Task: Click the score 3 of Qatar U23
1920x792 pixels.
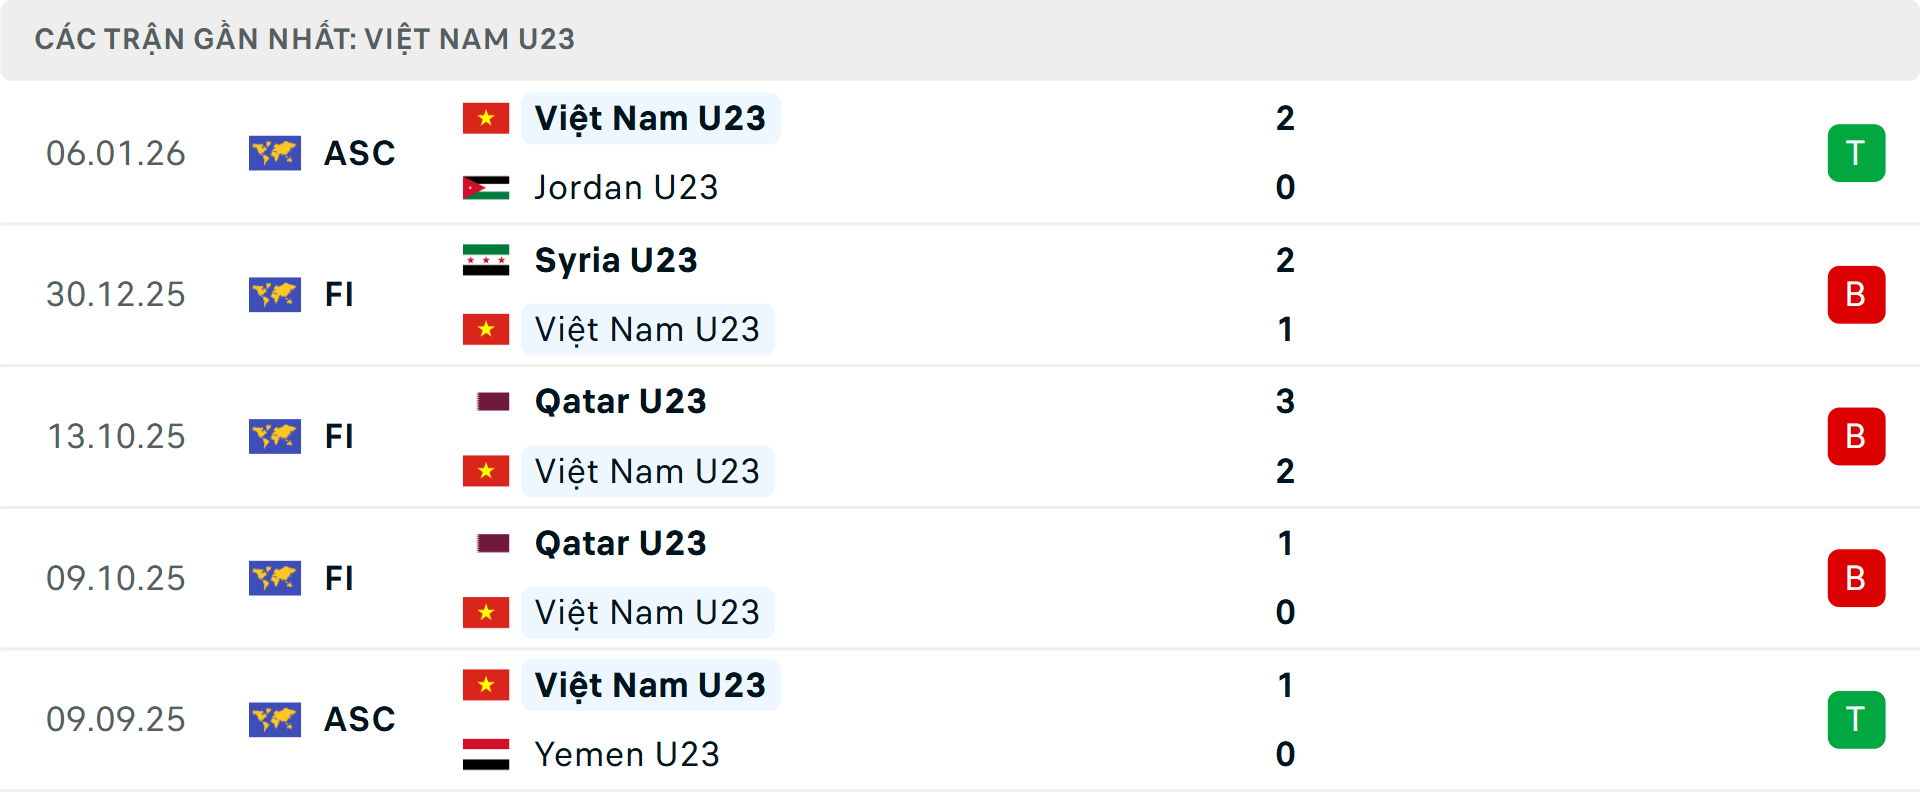Action: click(x=1286, y=401)
